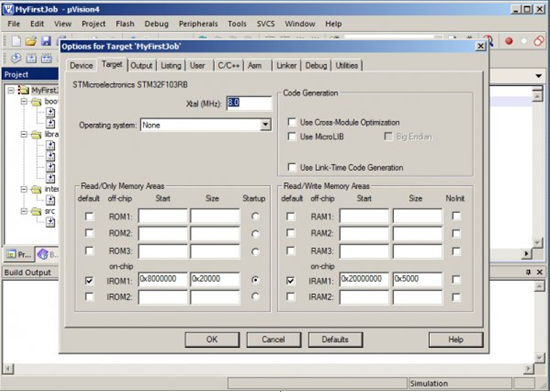This screenshot has width=550, height=392.
Task: Collapse the libra group in project tree
Action: [x=24, y=135]
